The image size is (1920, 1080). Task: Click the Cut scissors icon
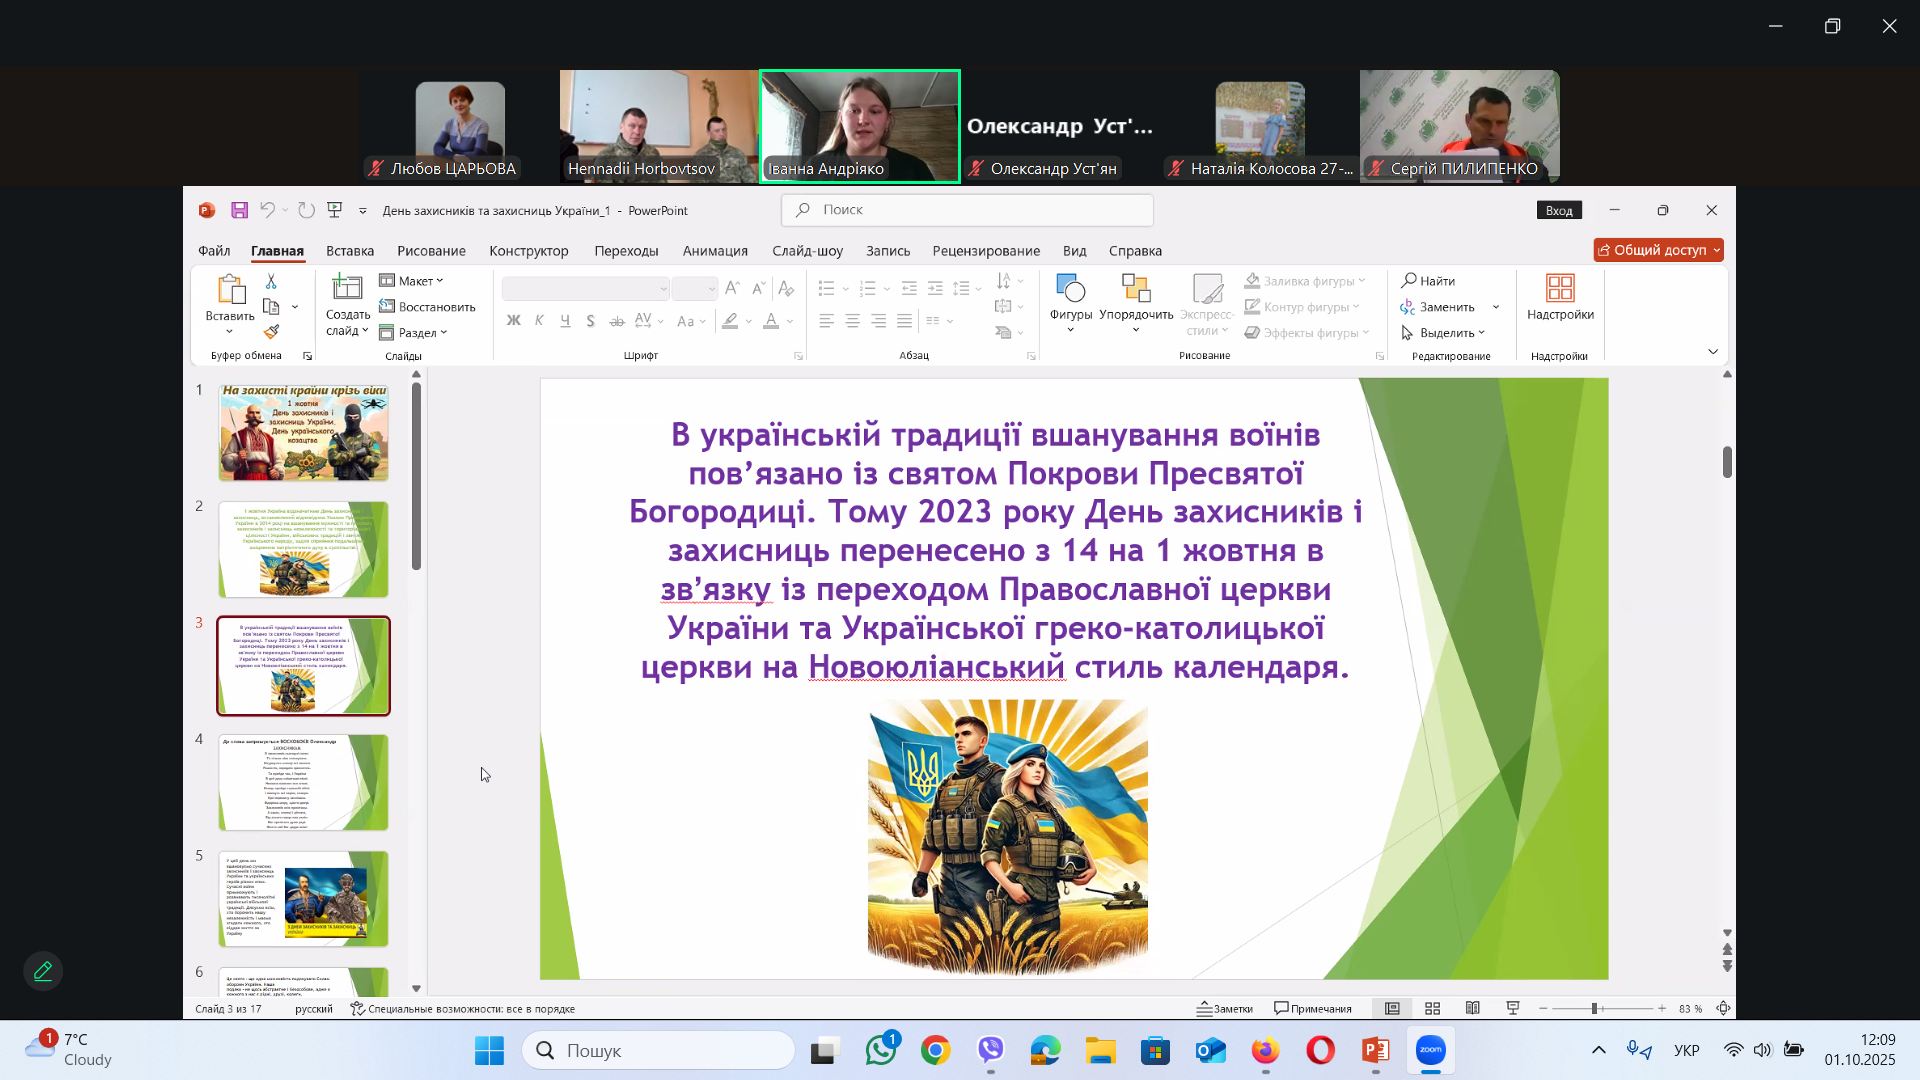(x=271, y=282)
